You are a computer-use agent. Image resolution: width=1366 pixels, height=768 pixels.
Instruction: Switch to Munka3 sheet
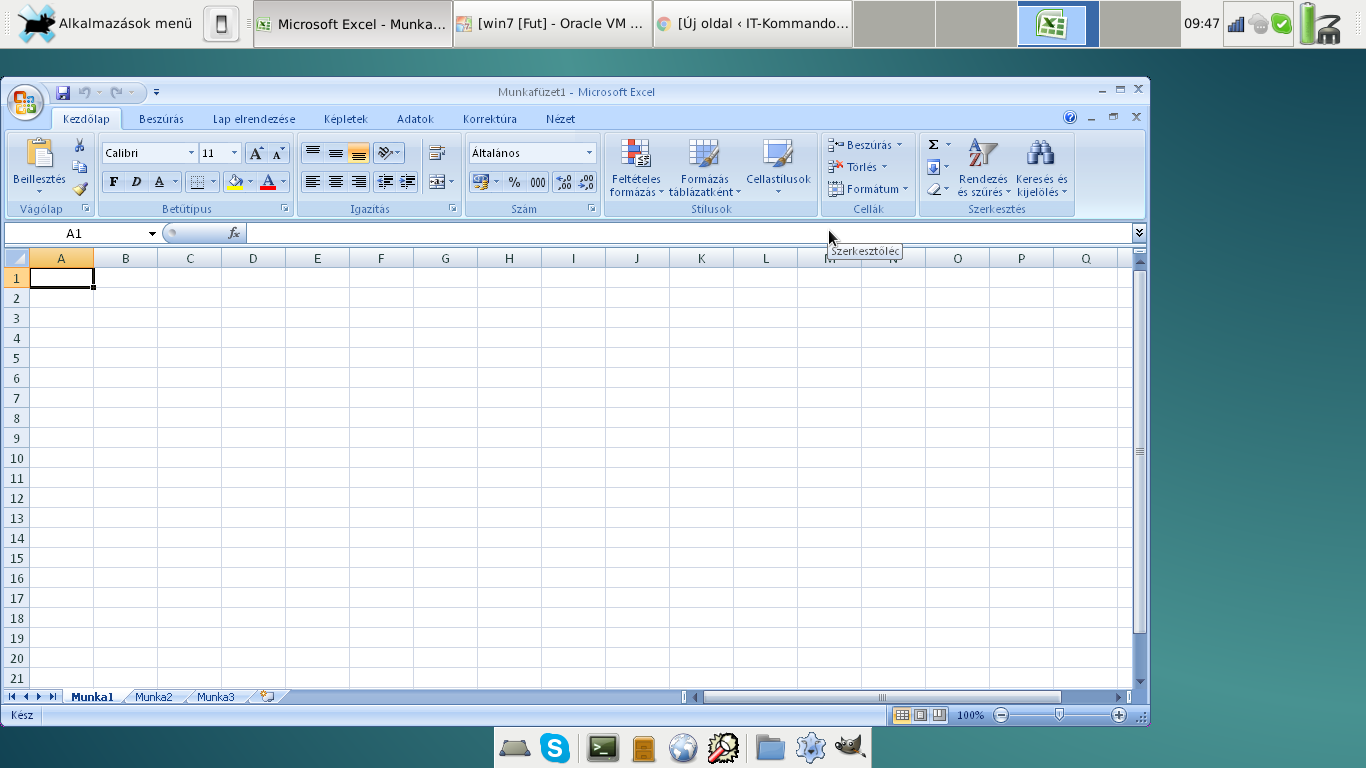click(216, 697)
